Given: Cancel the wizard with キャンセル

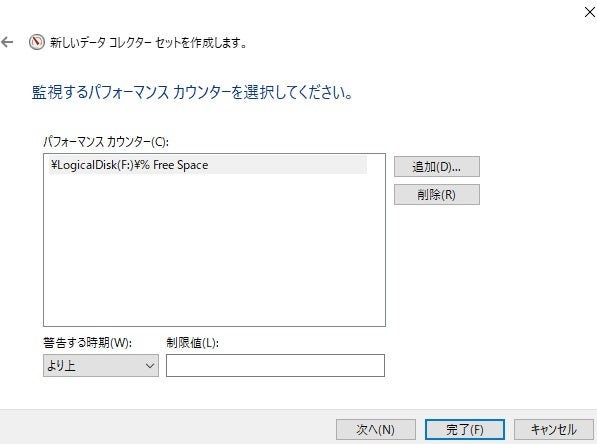Looking at the screenshot, I should (554, 430).
